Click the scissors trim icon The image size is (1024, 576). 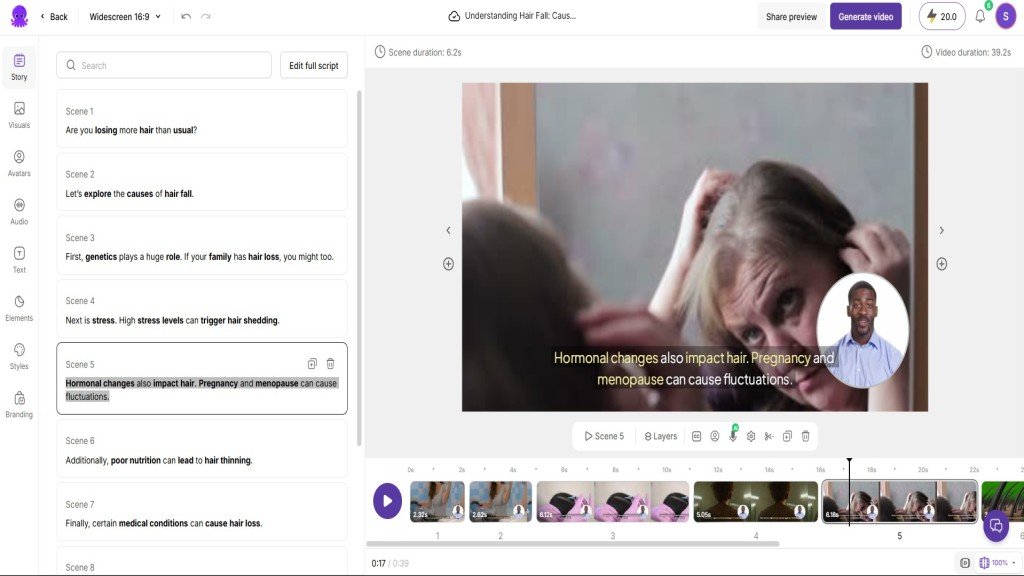pos(769,436)
